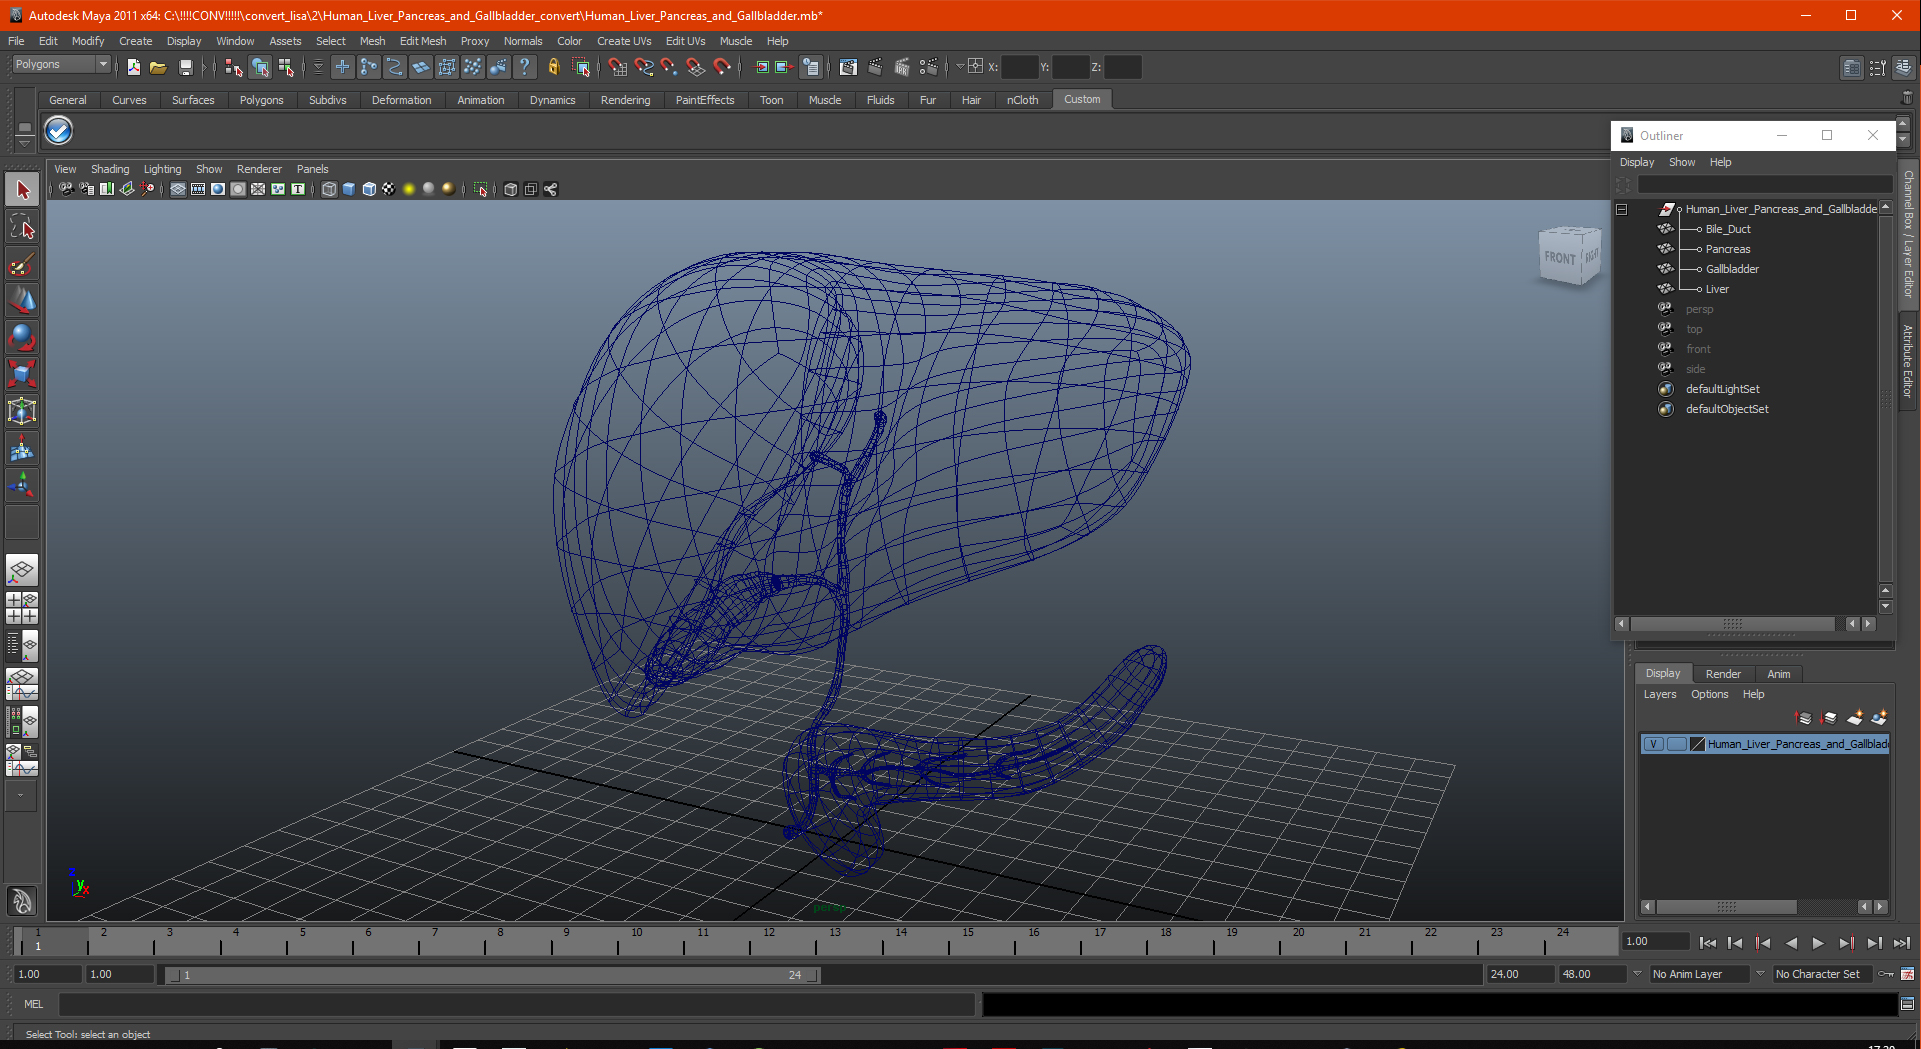Click Create layer from selected icon
This screenshot has width=1921, height=1049.
pos(1880,718)
